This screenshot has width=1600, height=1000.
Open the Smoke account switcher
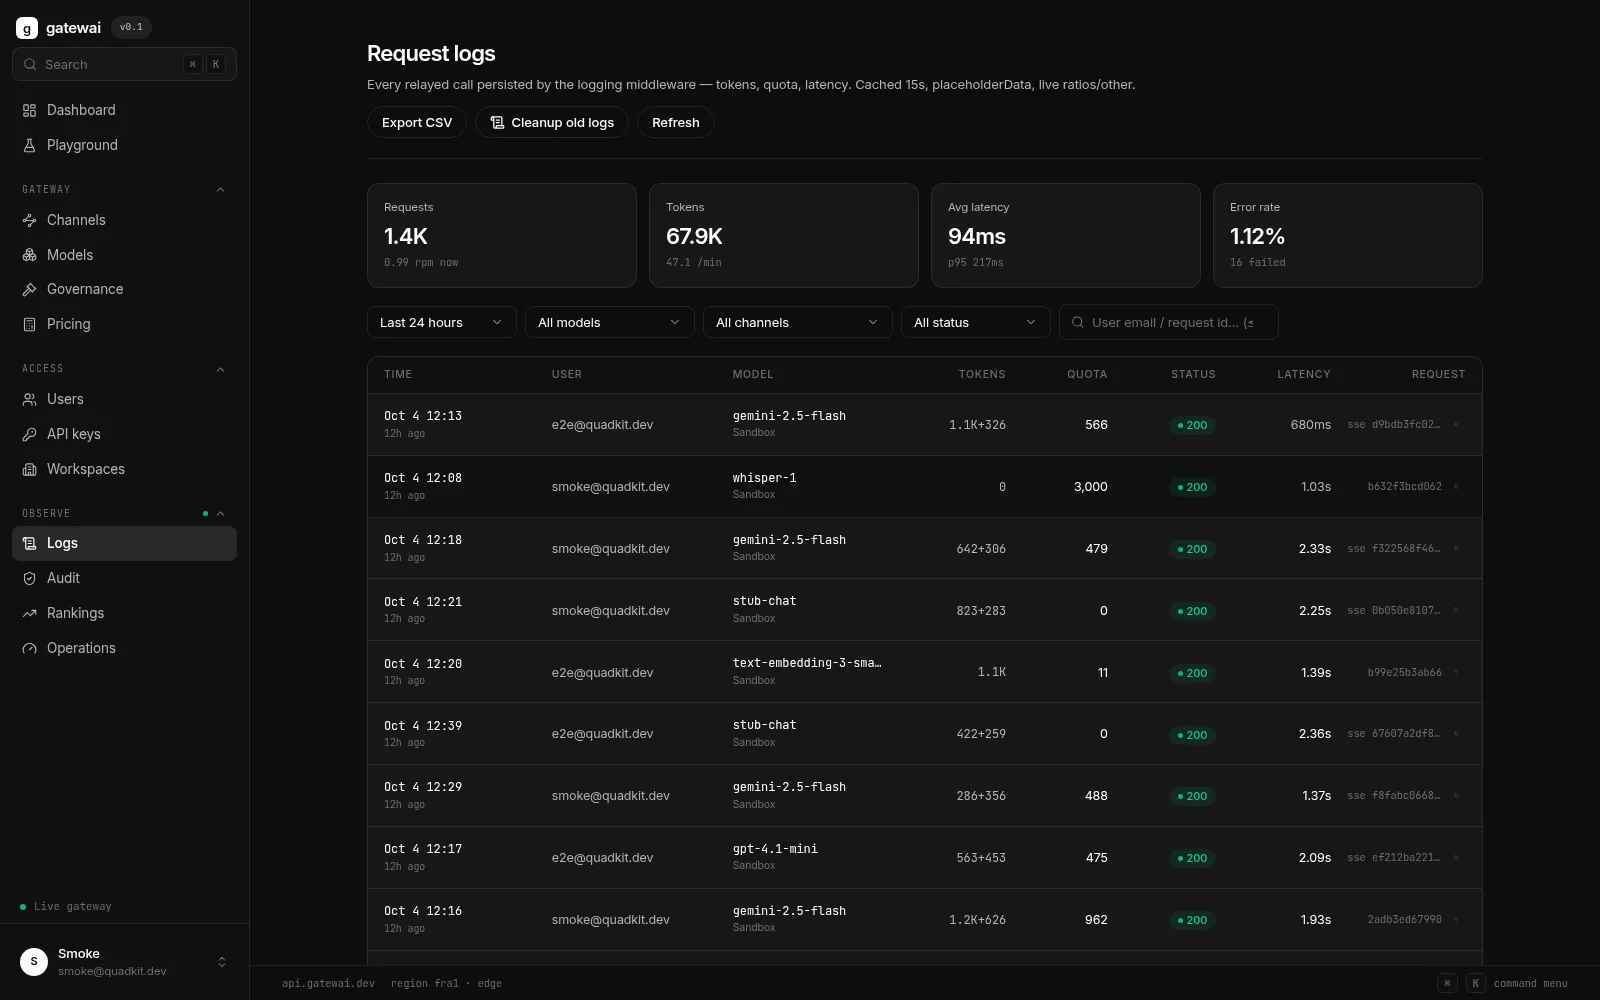tap(124, 962)
